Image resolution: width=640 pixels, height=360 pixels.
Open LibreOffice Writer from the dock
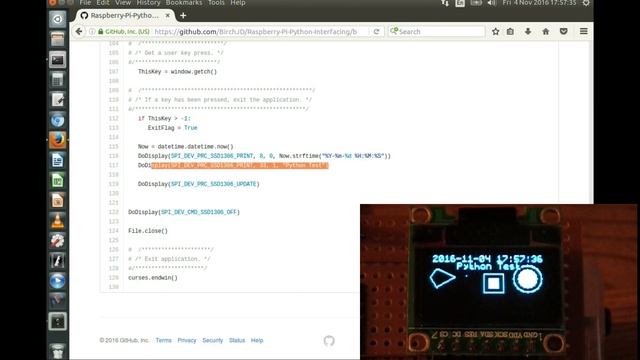(58, 160)
